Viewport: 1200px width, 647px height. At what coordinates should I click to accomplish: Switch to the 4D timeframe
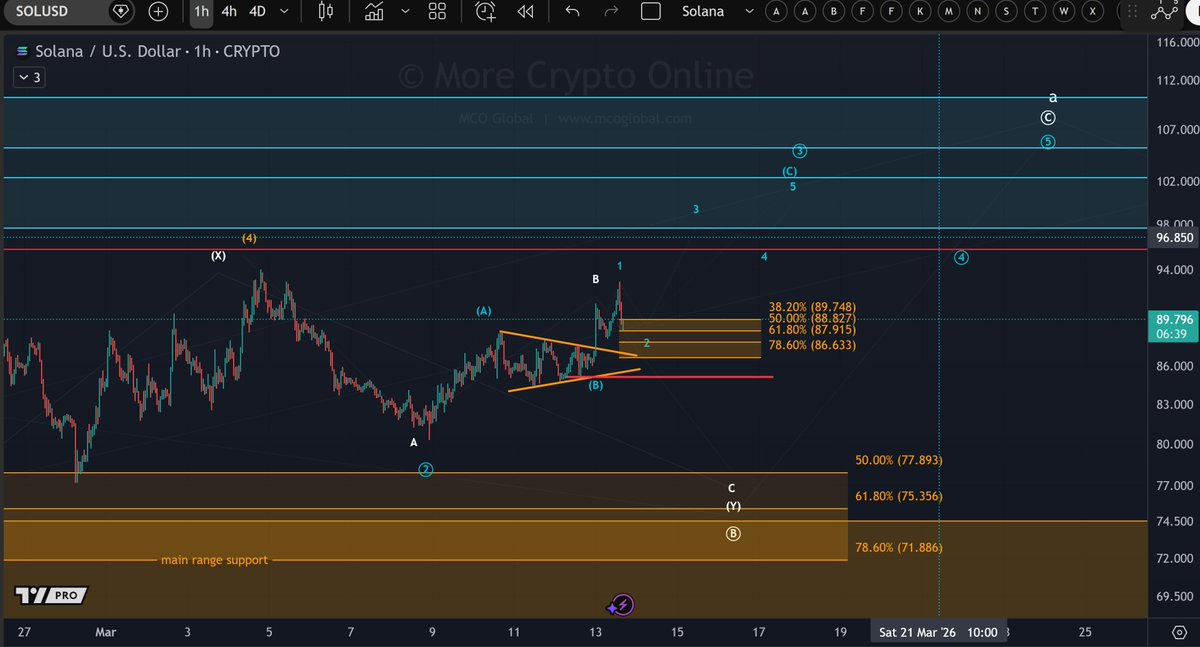pyautogui.click(x=258, y=12)
